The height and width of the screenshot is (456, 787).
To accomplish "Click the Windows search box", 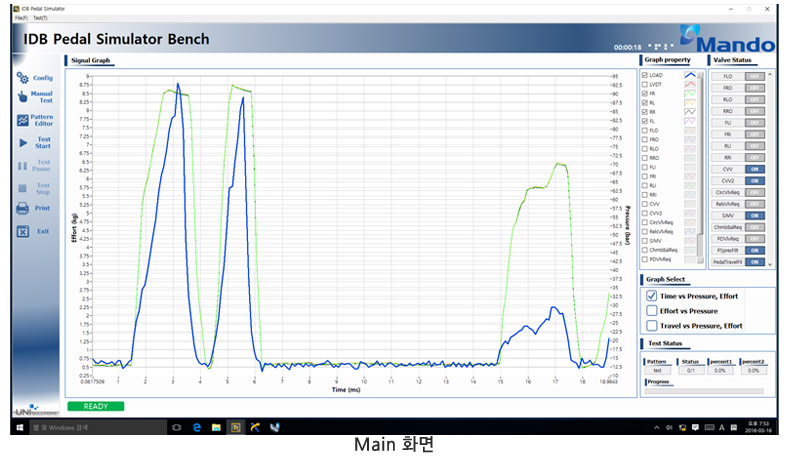I will (98, 427).
